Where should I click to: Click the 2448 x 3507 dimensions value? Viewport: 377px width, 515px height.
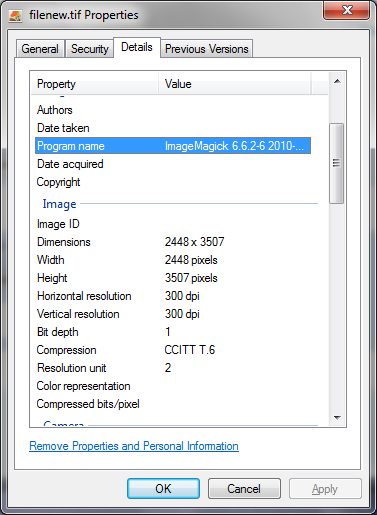coord(194,242)
